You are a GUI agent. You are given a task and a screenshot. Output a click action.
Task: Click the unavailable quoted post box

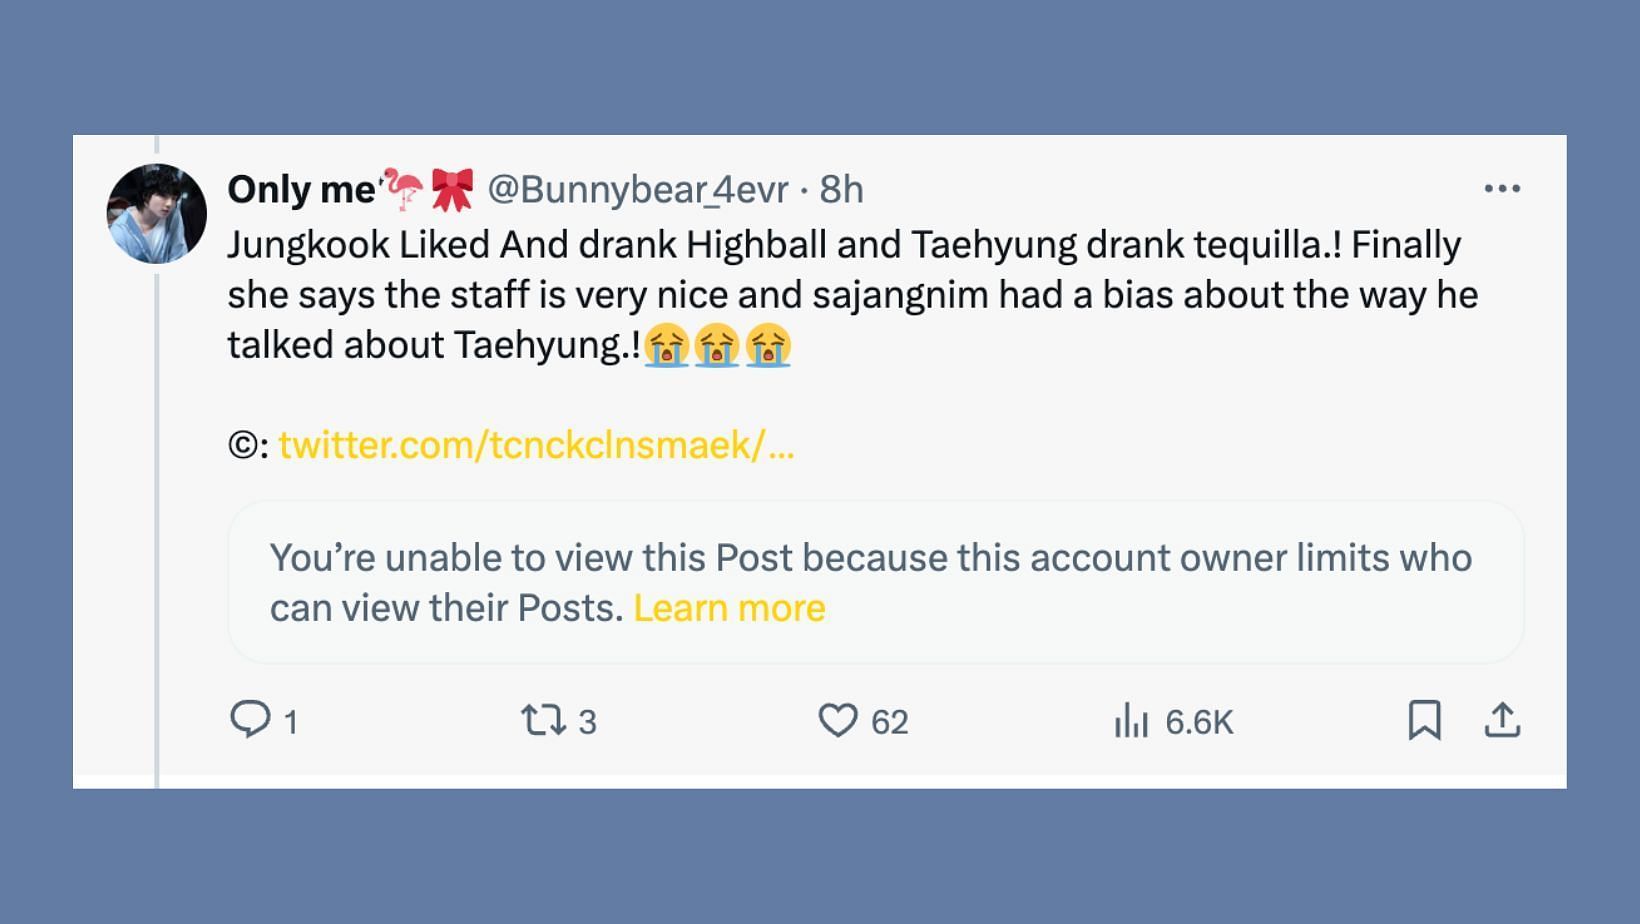pyautogui.click(x=875, y=582)
